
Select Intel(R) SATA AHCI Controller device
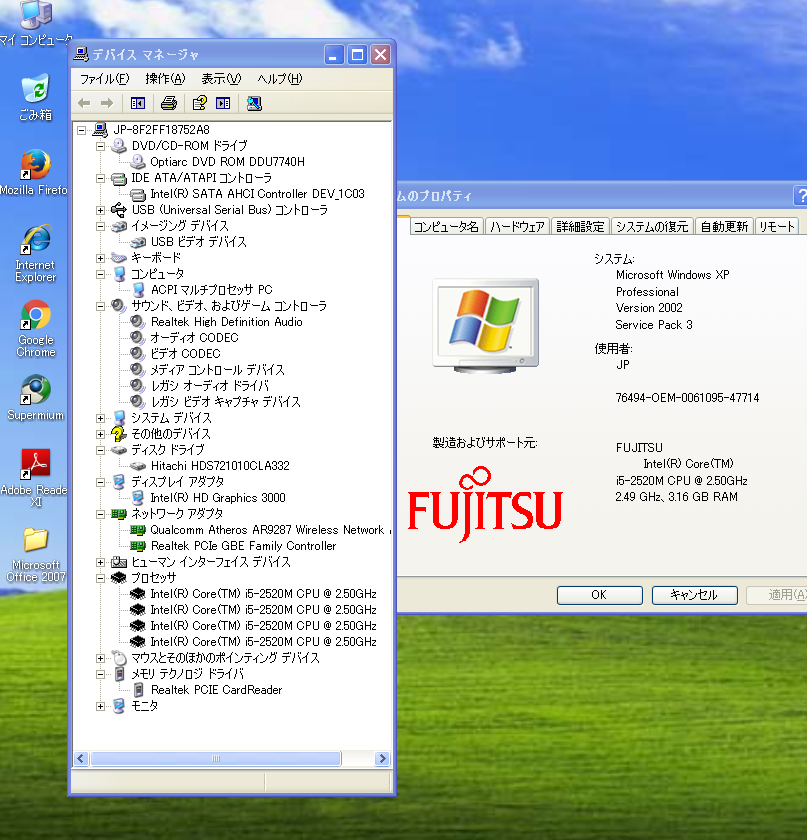click(257, 194)
